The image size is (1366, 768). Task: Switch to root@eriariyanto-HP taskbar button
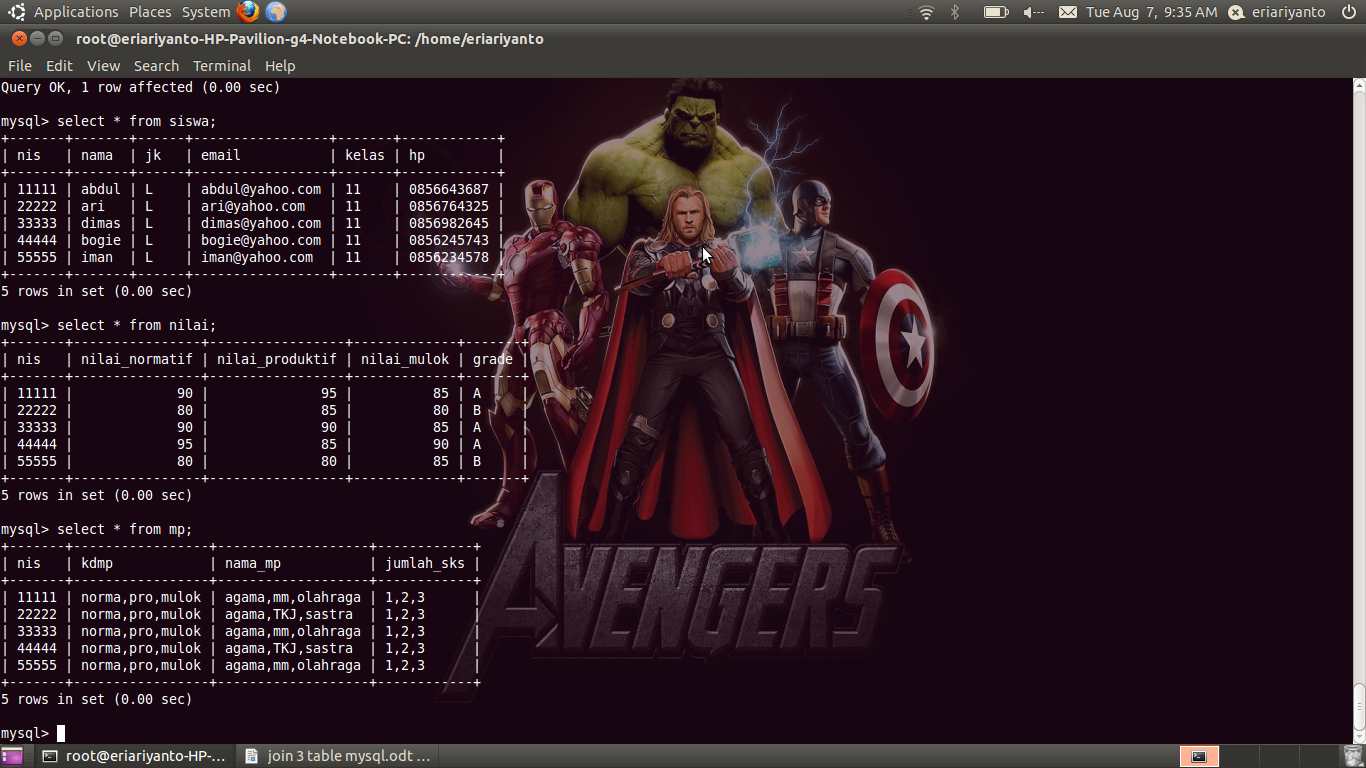pos(134,756)
